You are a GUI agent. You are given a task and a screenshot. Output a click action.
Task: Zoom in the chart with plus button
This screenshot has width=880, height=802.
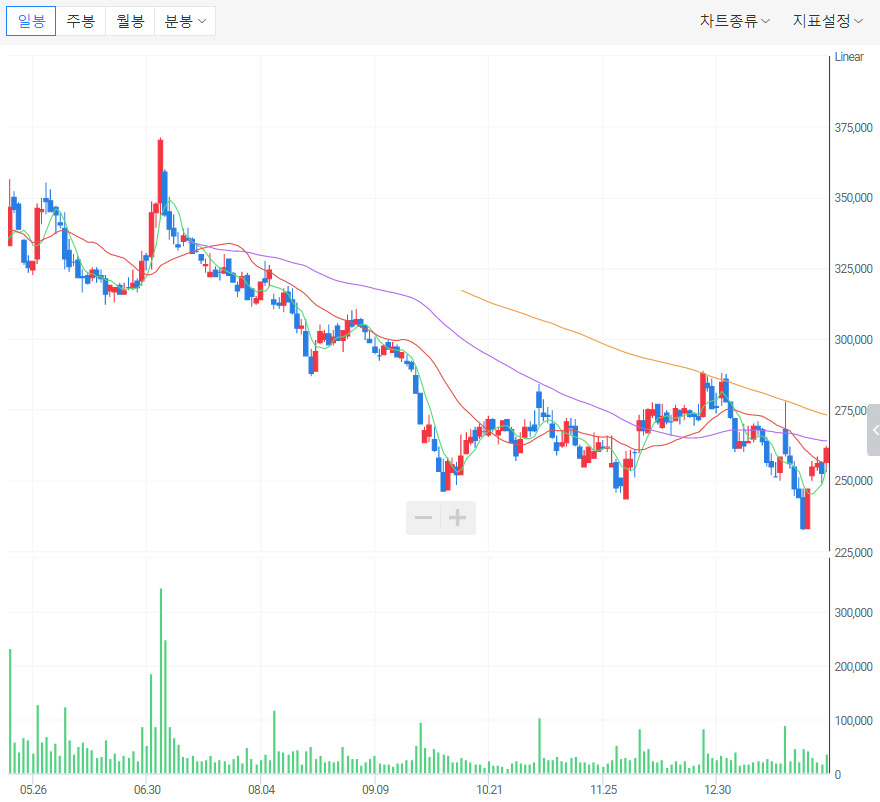458,517
